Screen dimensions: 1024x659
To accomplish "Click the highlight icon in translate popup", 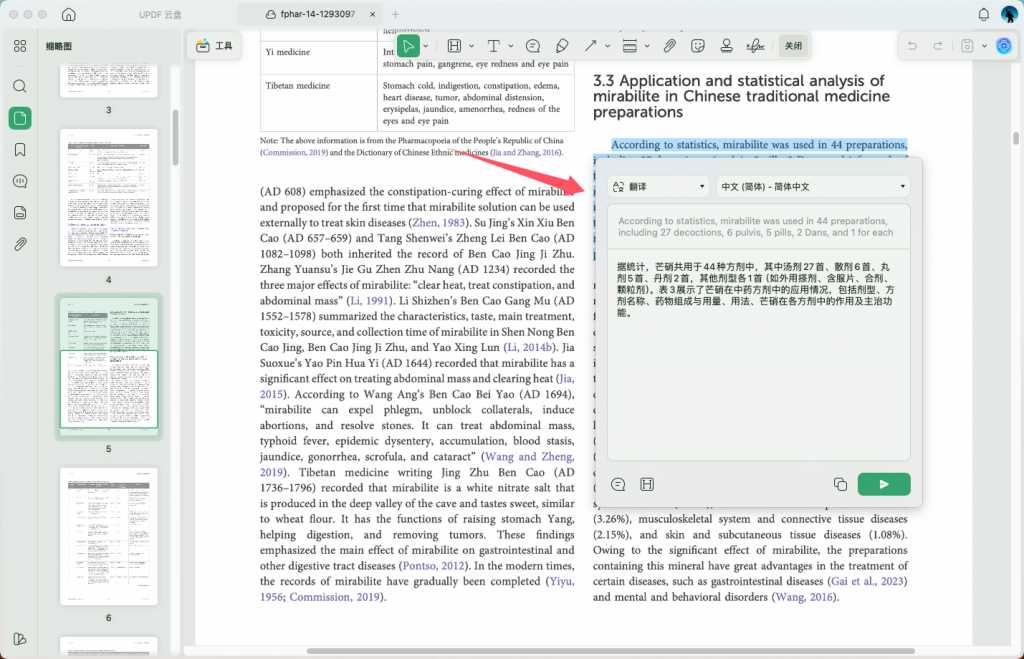I will tap(647, 484).
